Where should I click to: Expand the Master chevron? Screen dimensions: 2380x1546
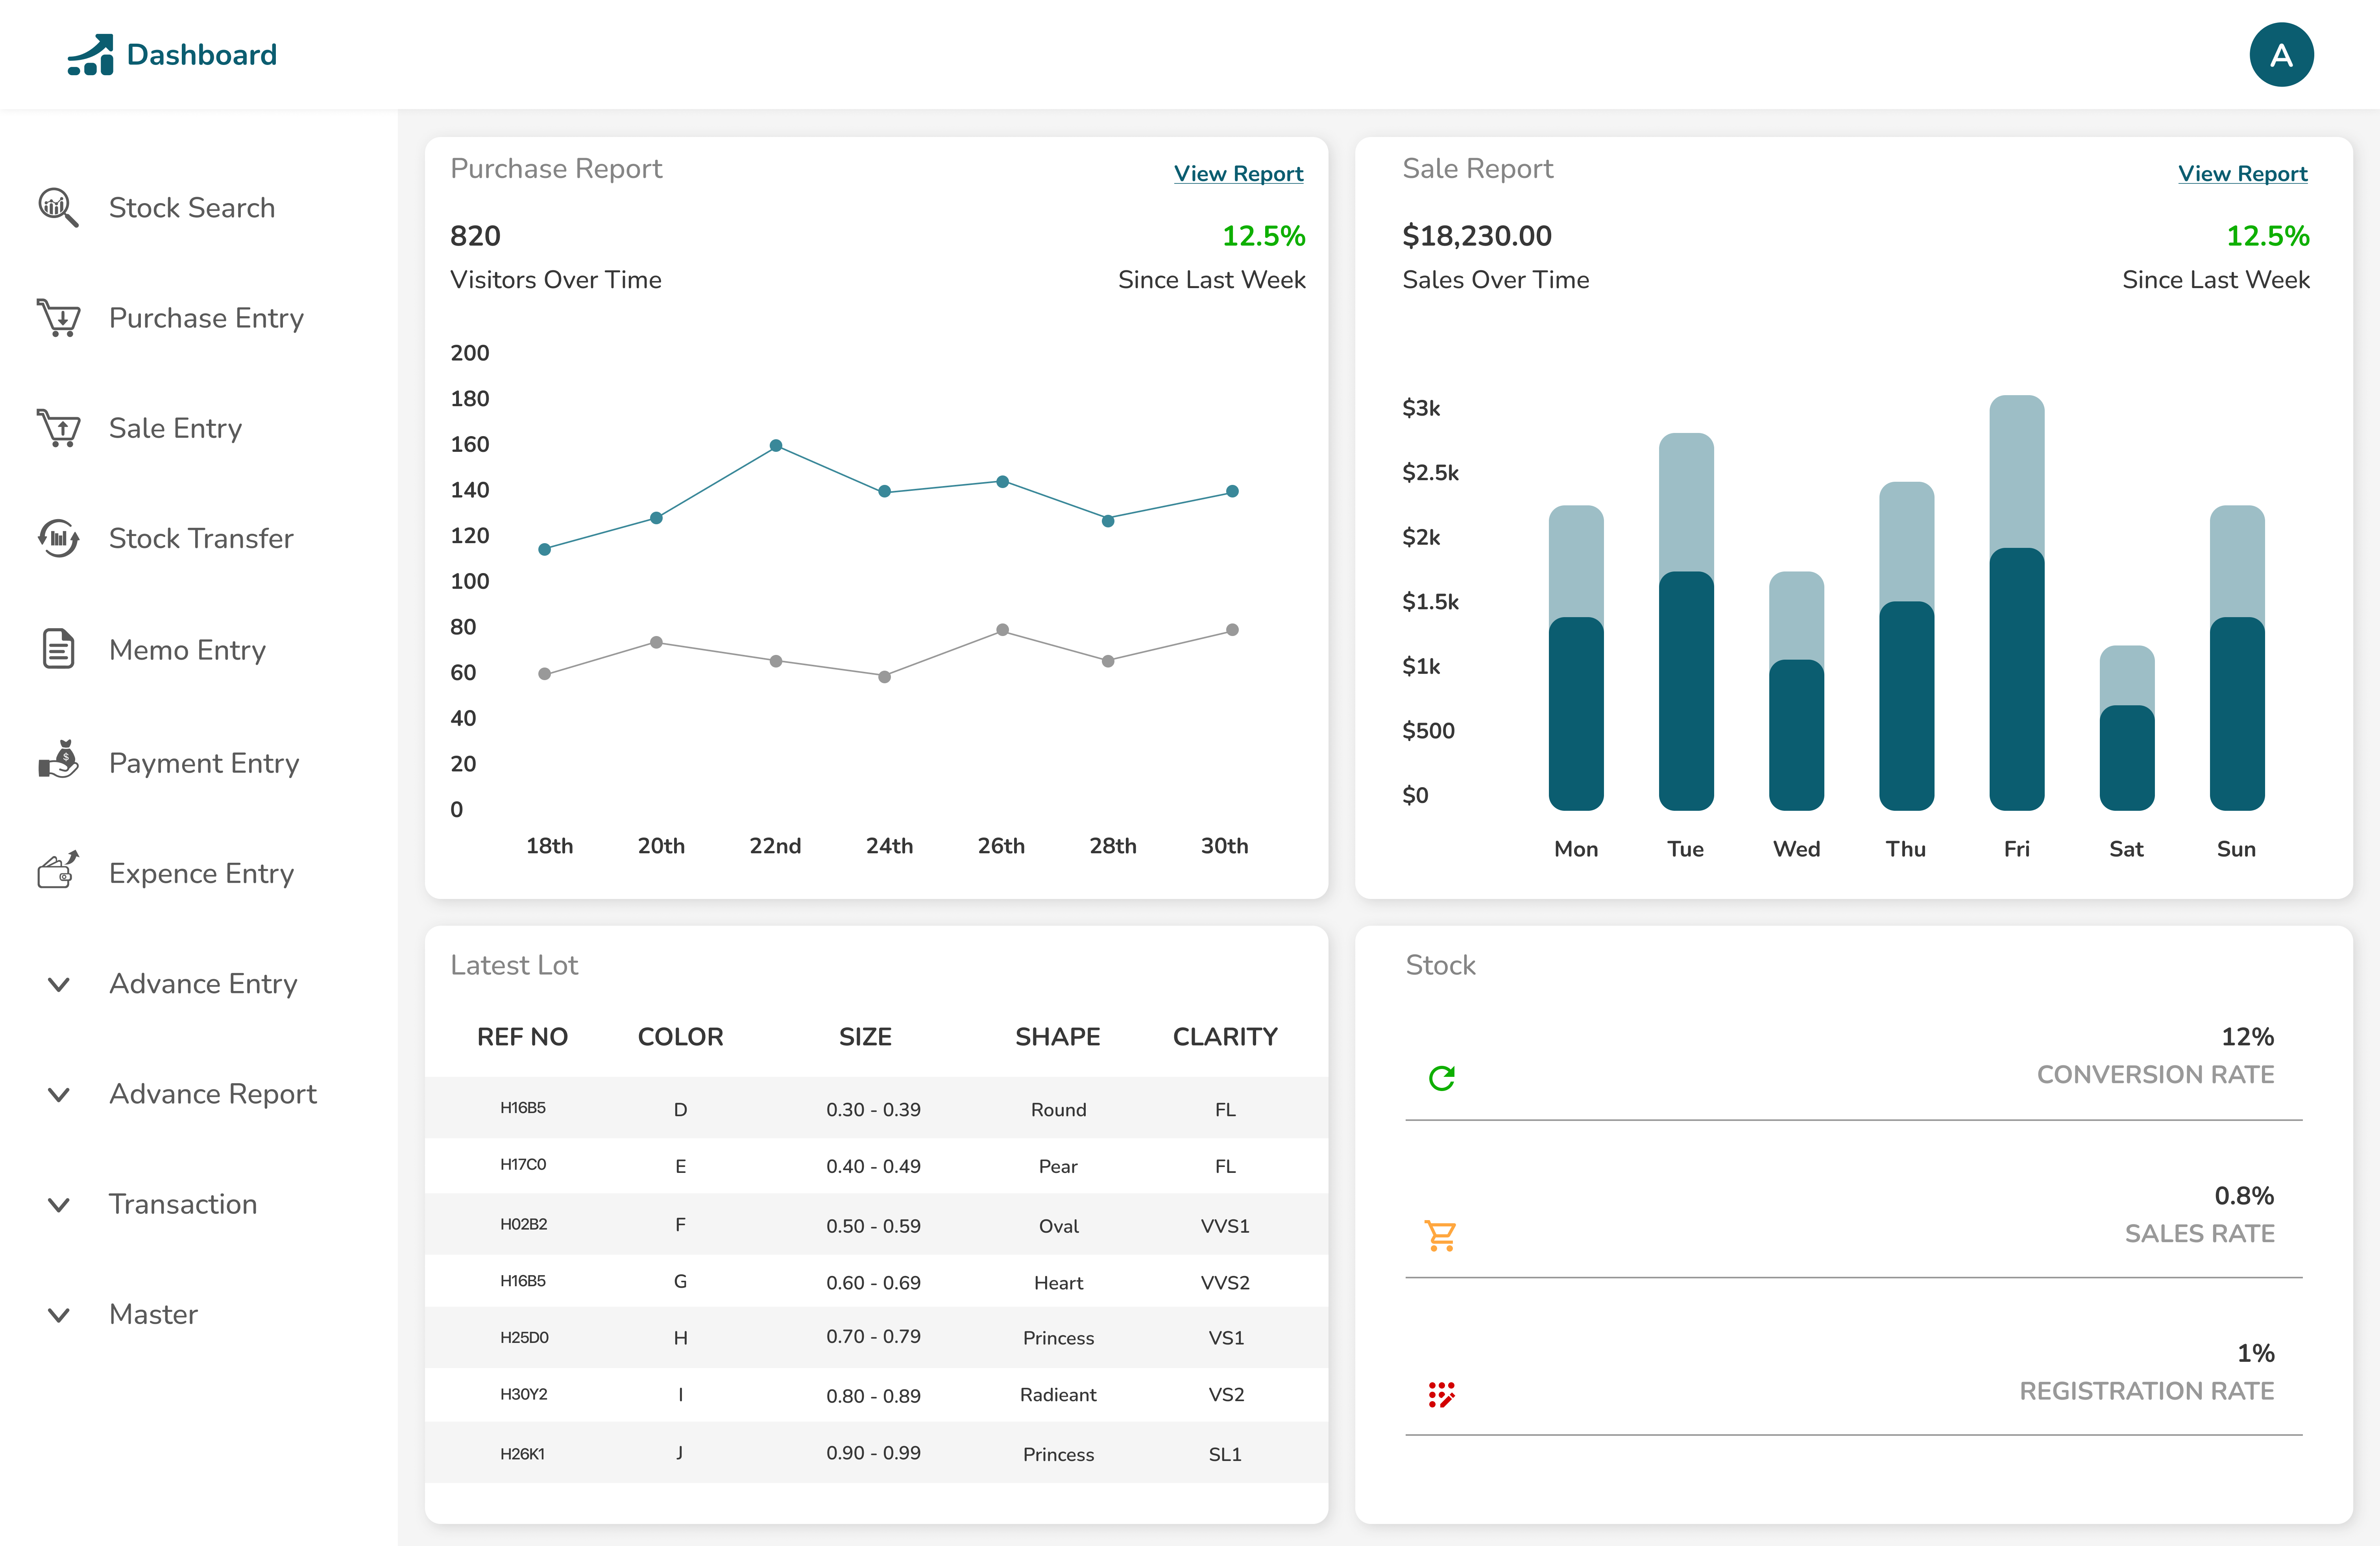pyautogui.click(x=59, y=1315)
